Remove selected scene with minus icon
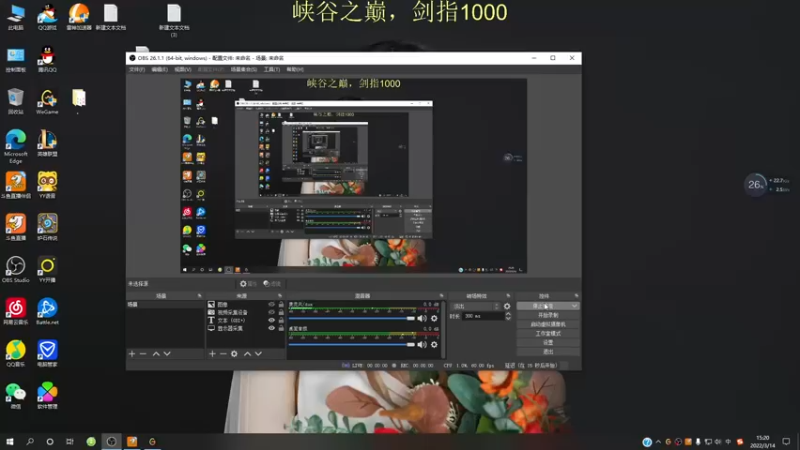This screenshot has height=450, width=800. [x=143, y=354]
